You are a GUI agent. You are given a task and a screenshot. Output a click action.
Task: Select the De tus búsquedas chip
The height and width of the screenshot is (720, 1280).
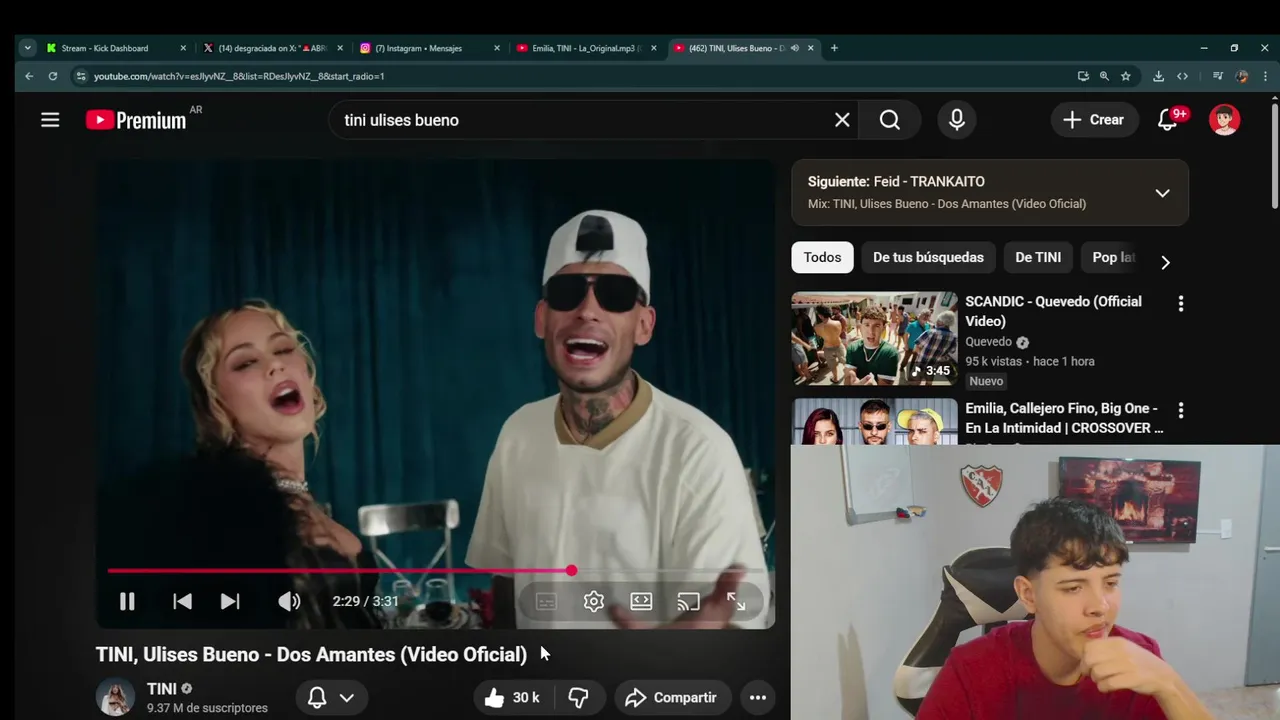[x=928, y=257]
